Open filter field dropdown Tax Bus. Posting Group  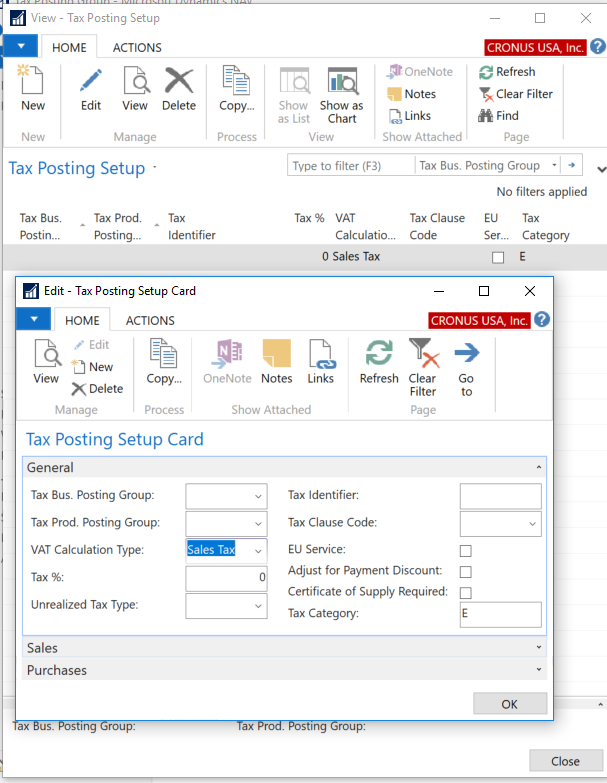(x=554, y=165)
